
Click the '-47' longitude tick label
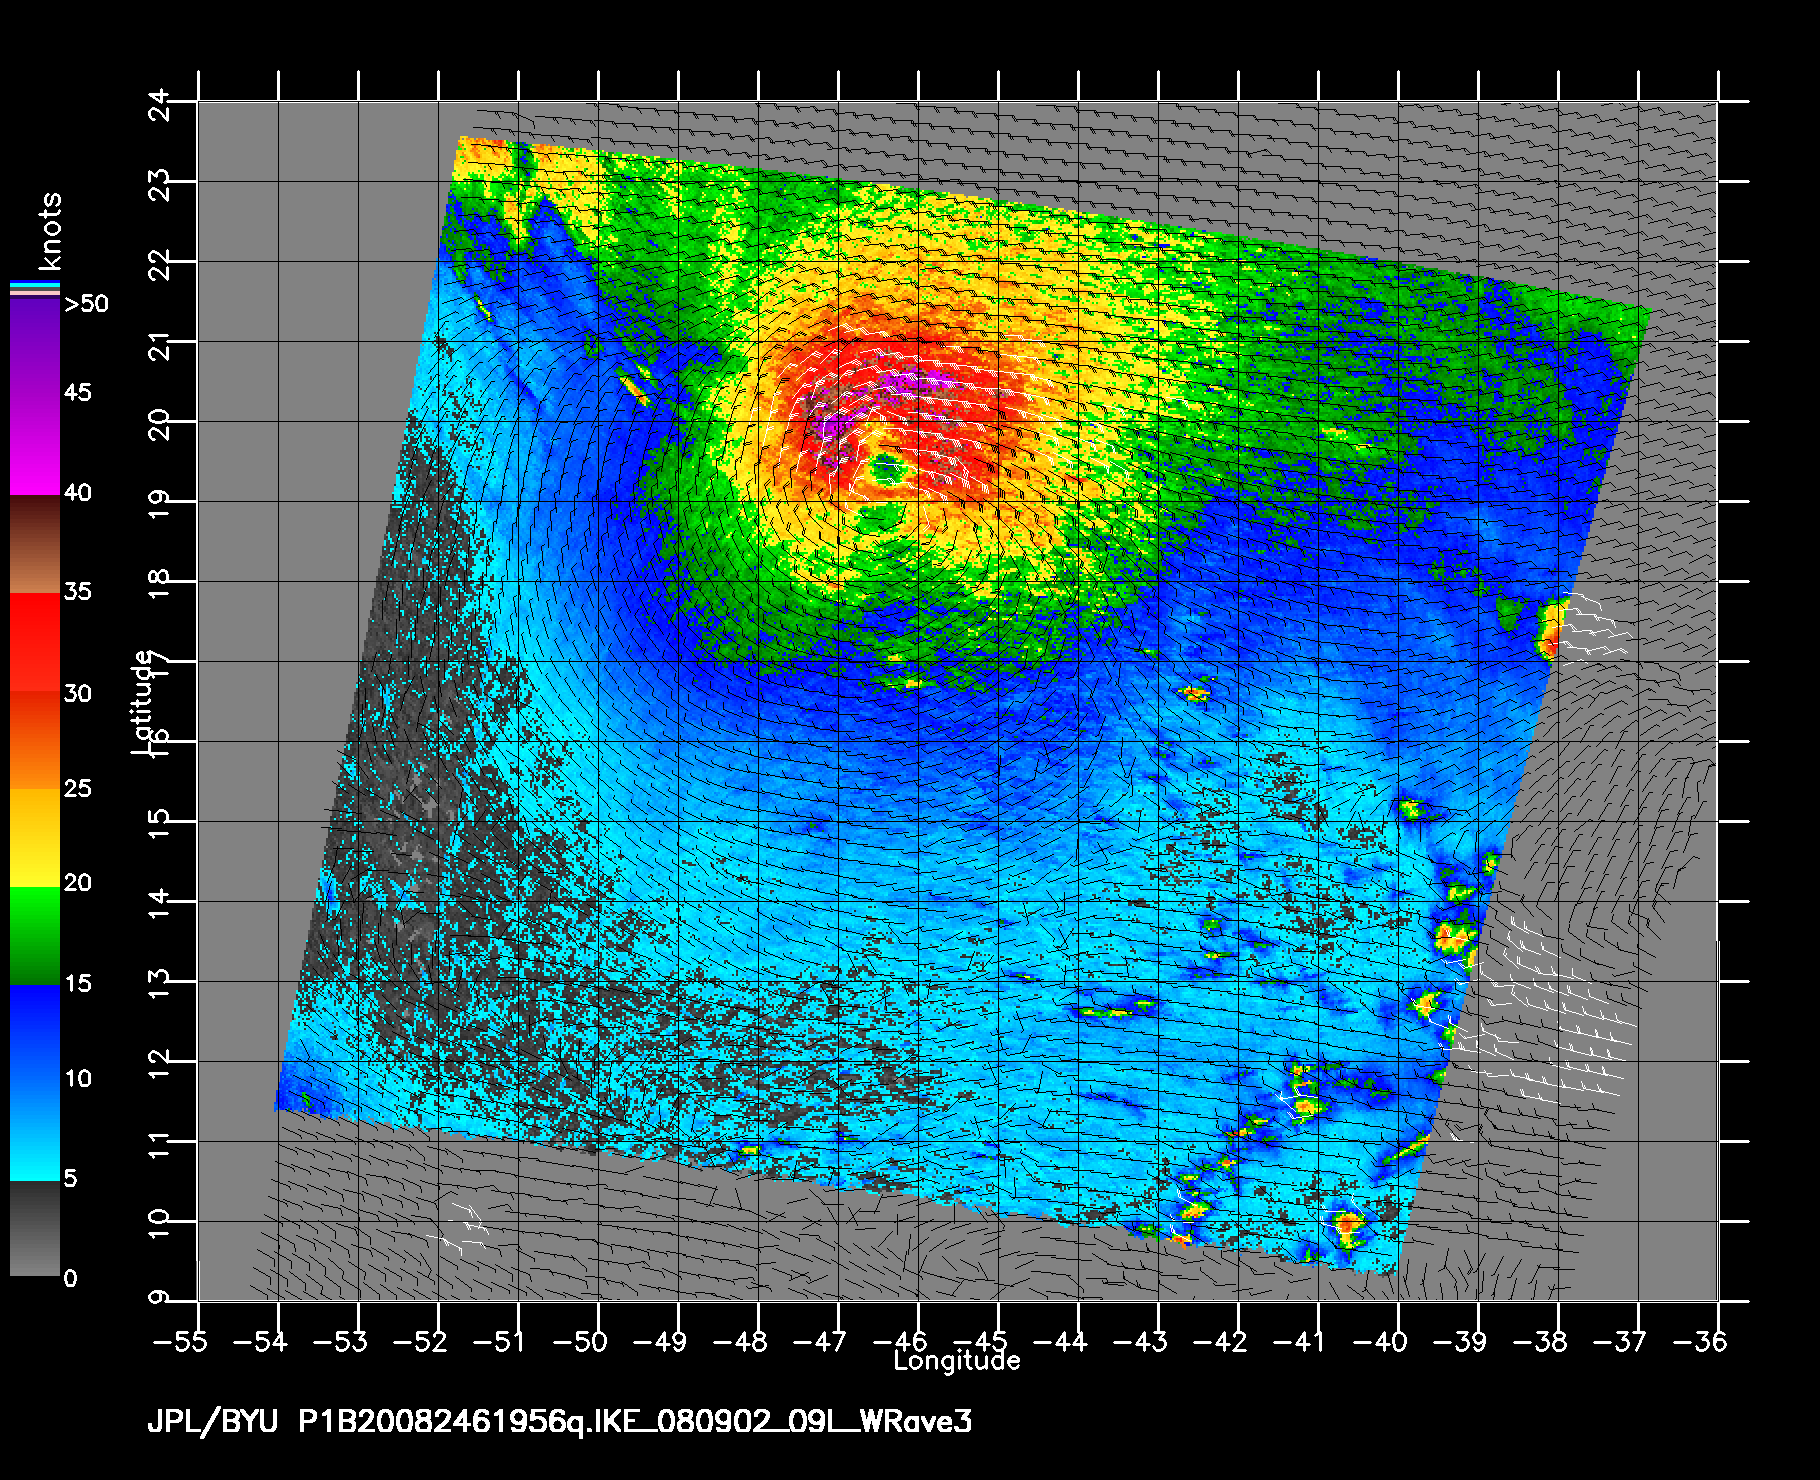820,1341
